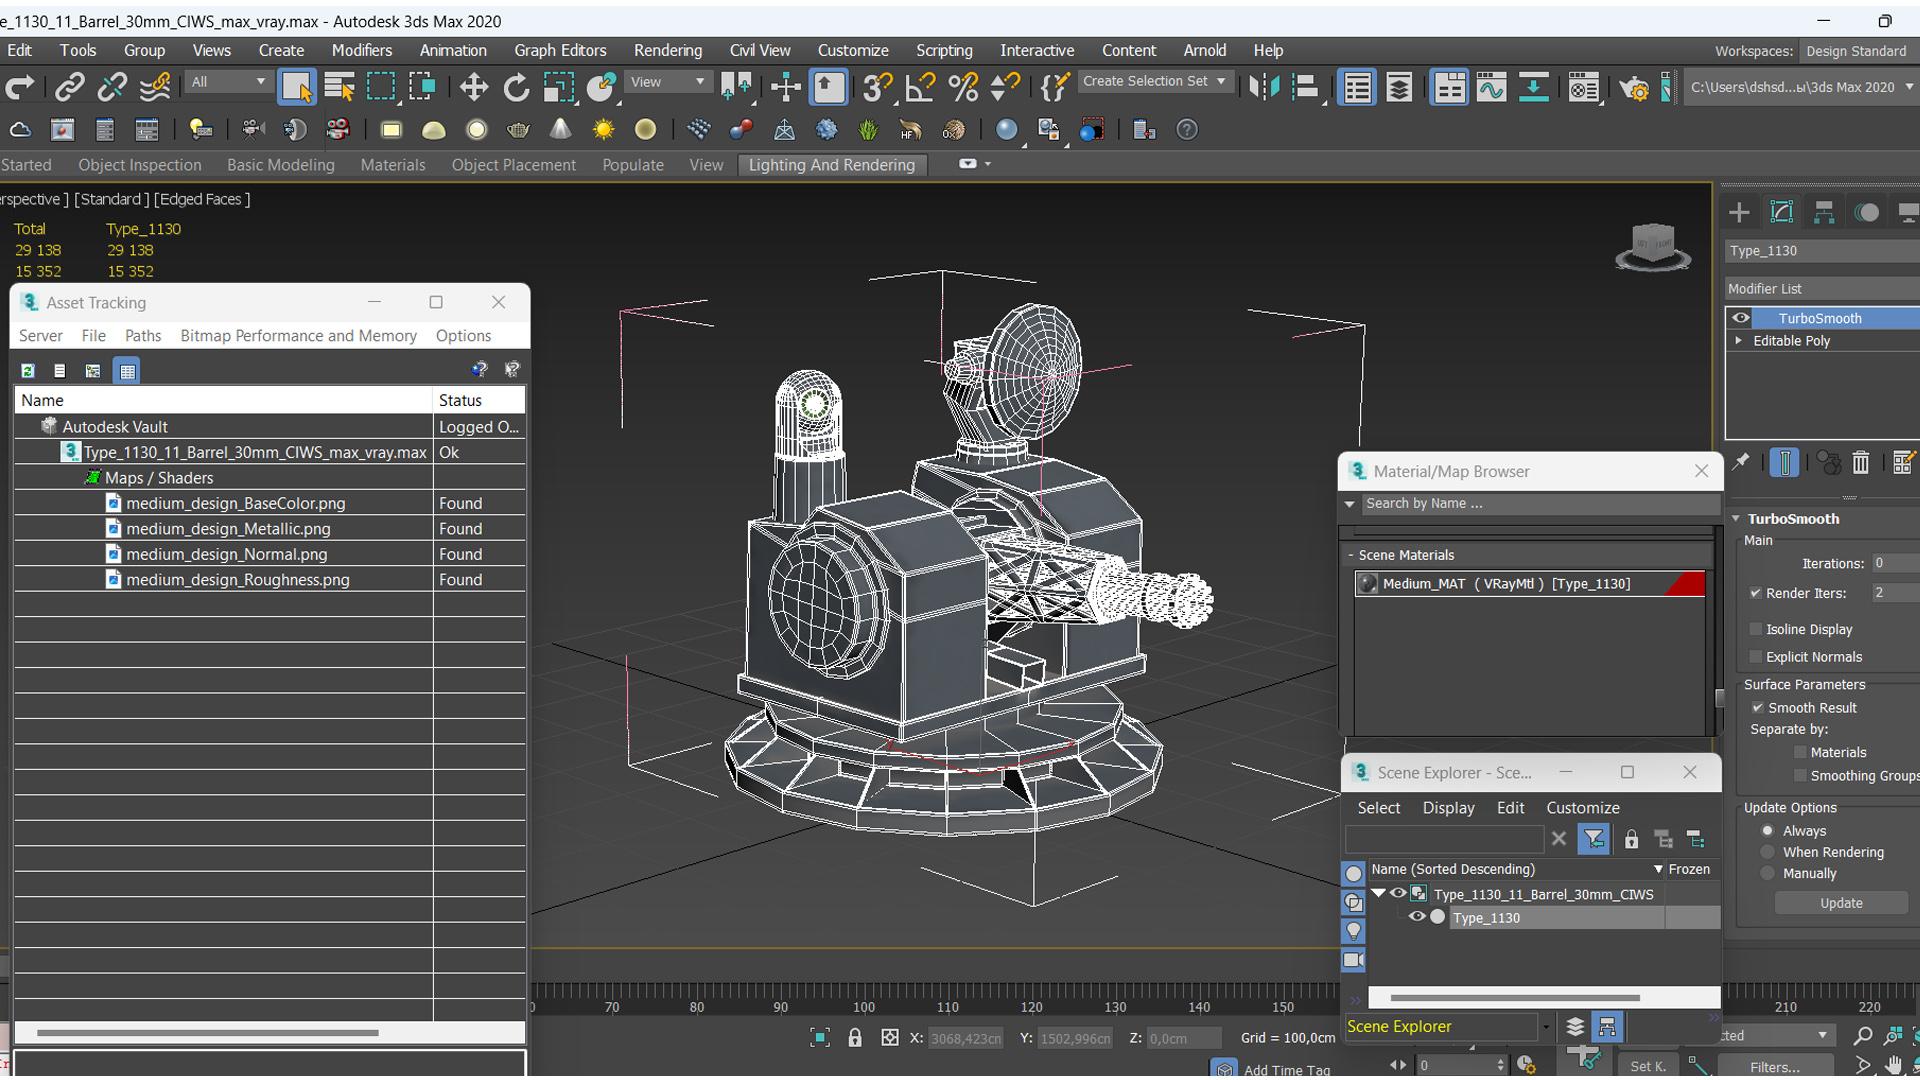Hide Type_1130 object in Scene Explorer
1920x1080 pixels.
(x=1416, y=917)
